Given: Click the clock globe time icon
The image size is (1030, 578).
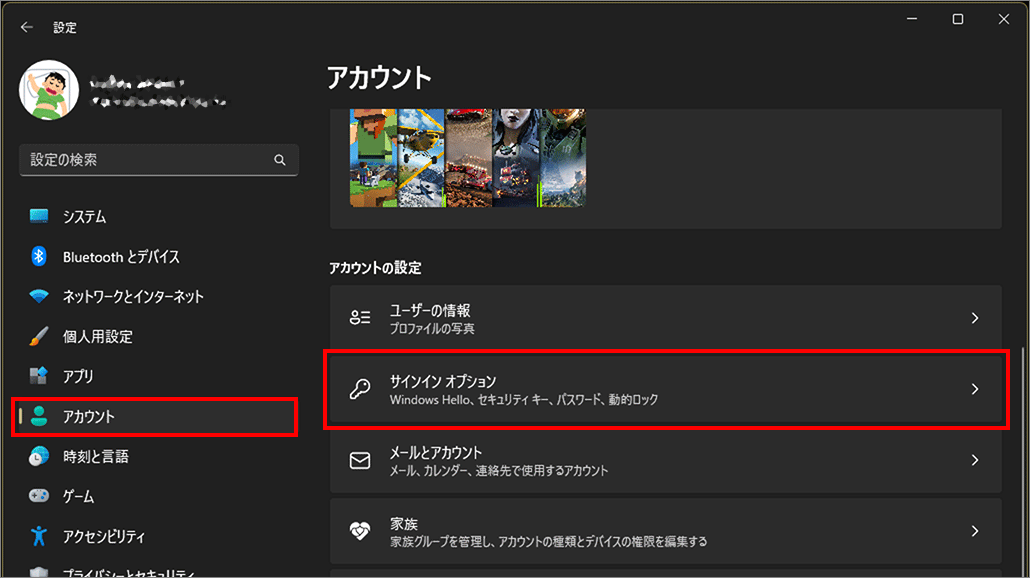Looking at the screenshot, I should tap(39, 456).
